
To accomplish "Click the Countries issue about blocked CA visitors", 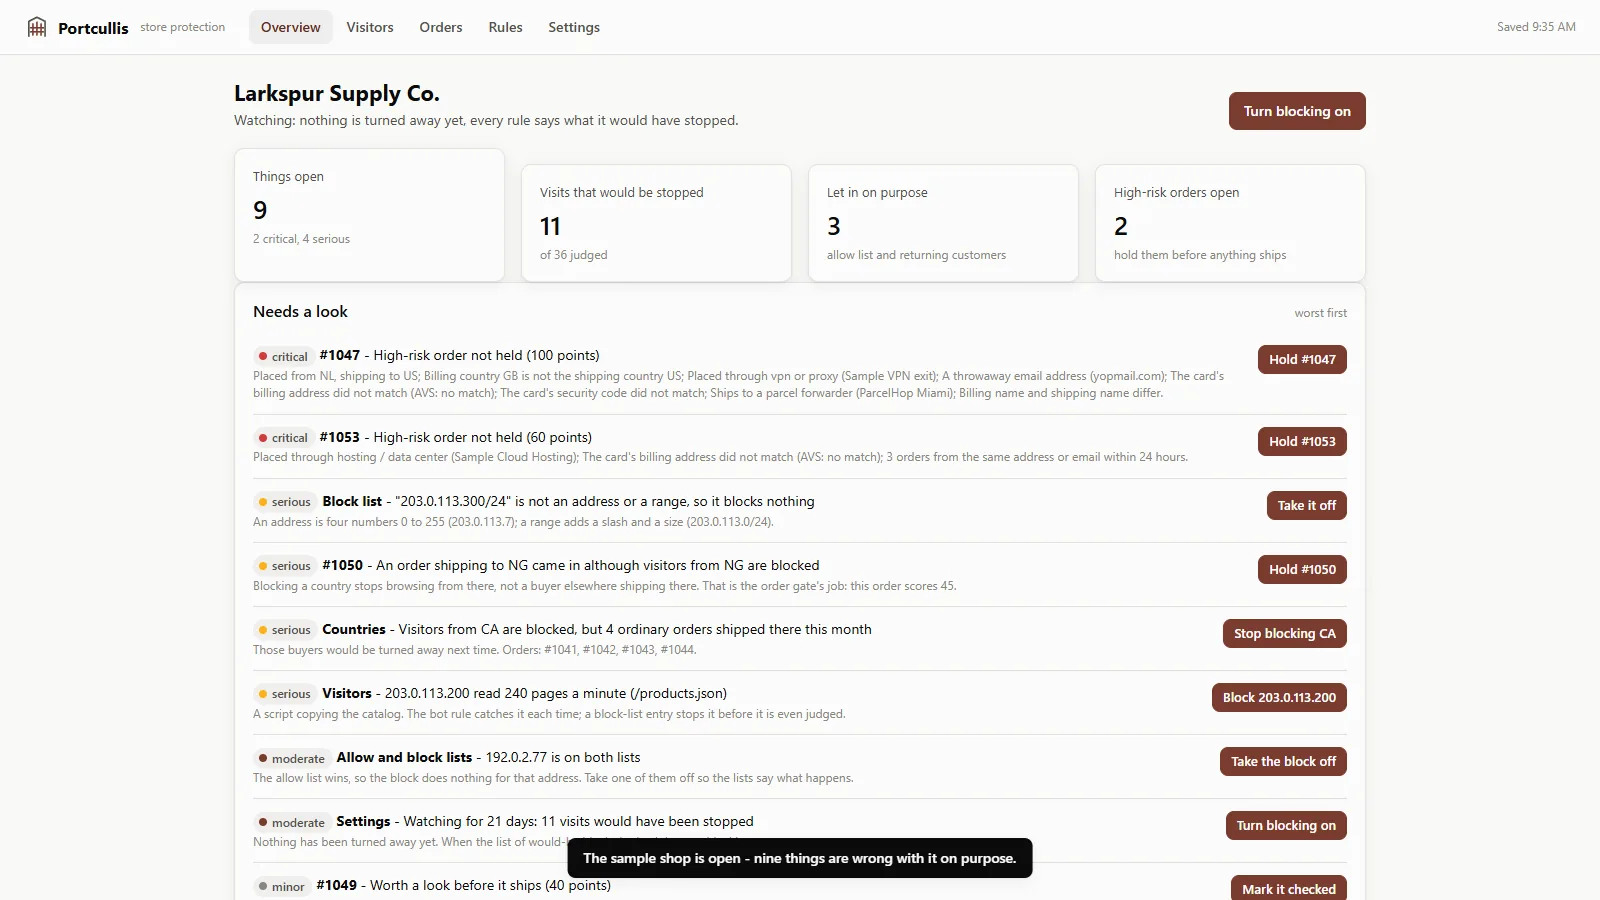I will point(597,629).
